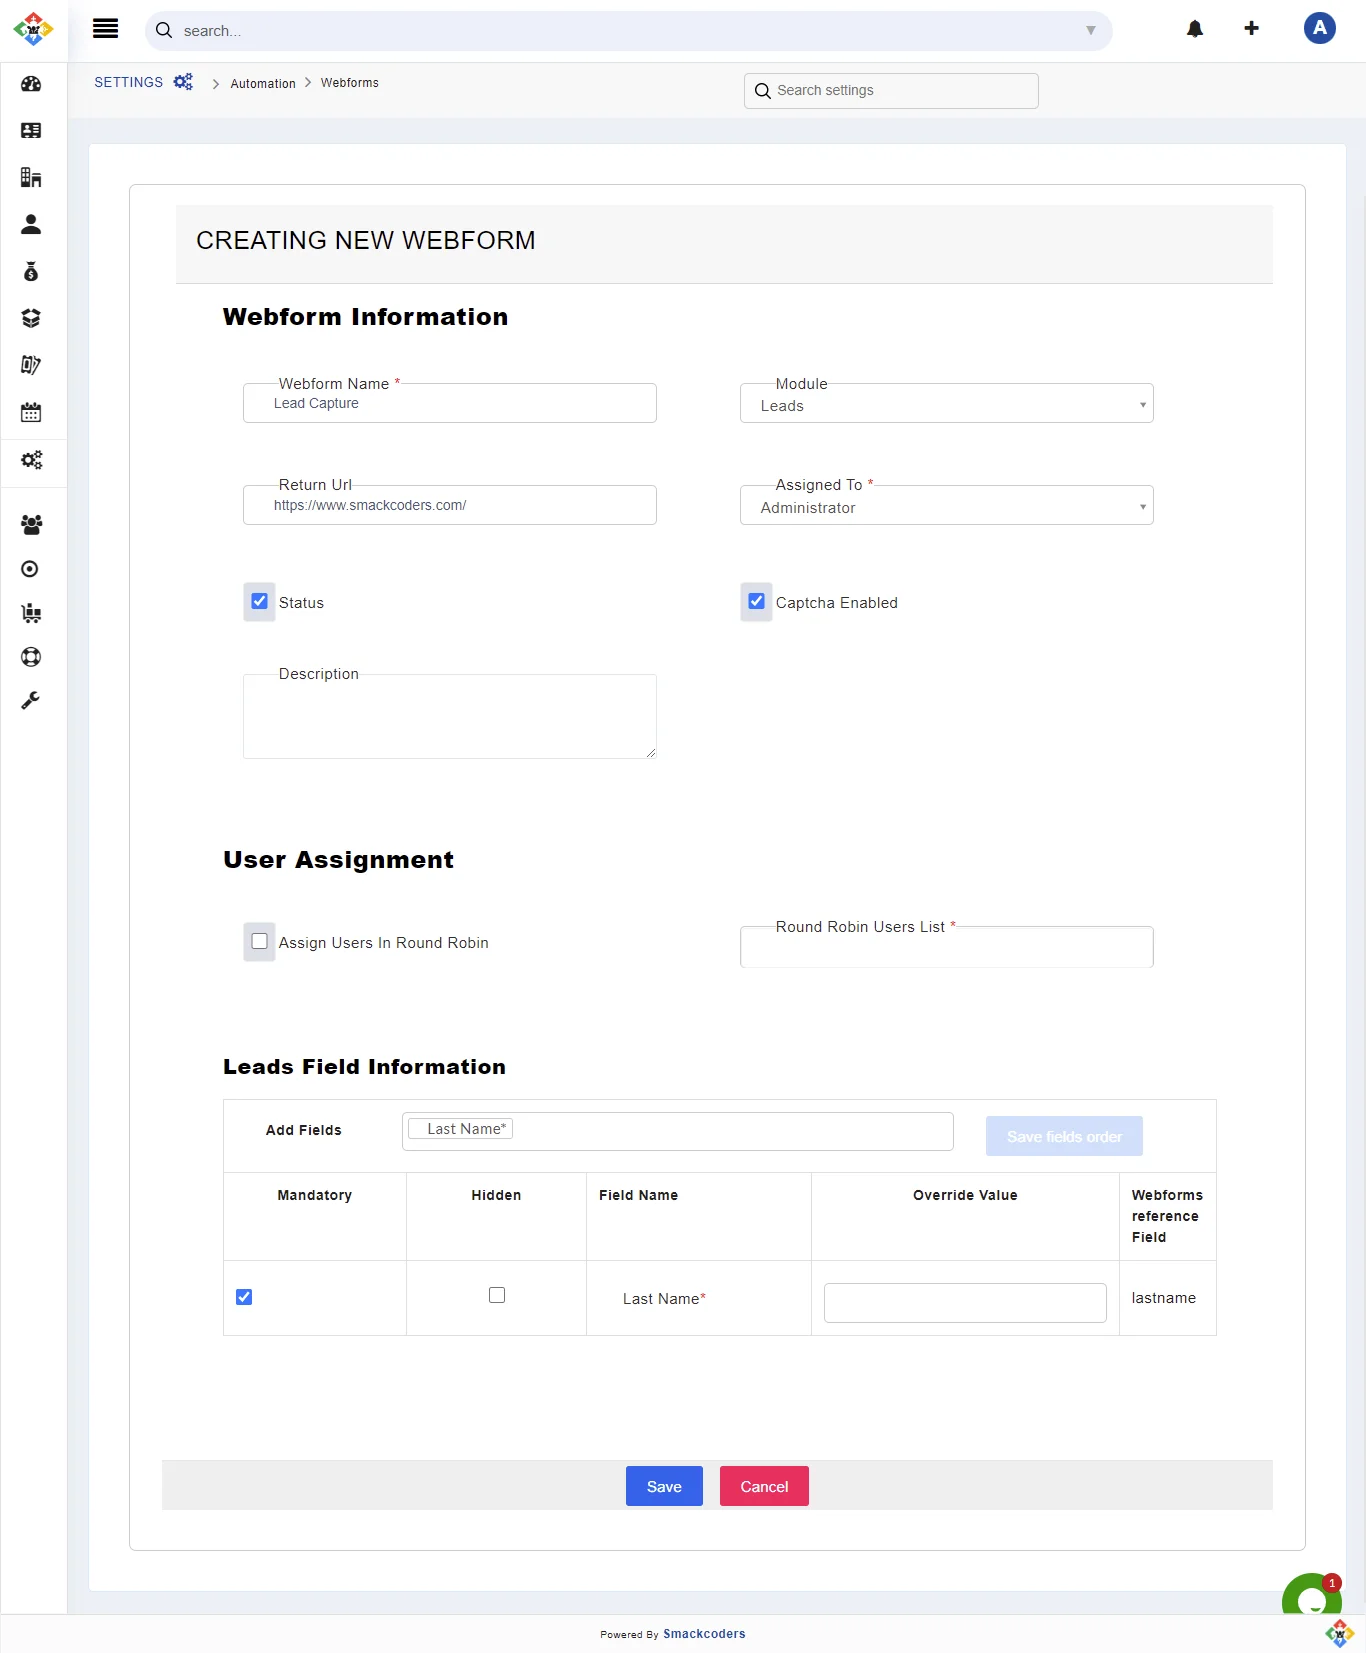Click the buildings organizations icon in sidebar
The width and height of the screenshot is (1366, 1653).
tap(31, 178)
